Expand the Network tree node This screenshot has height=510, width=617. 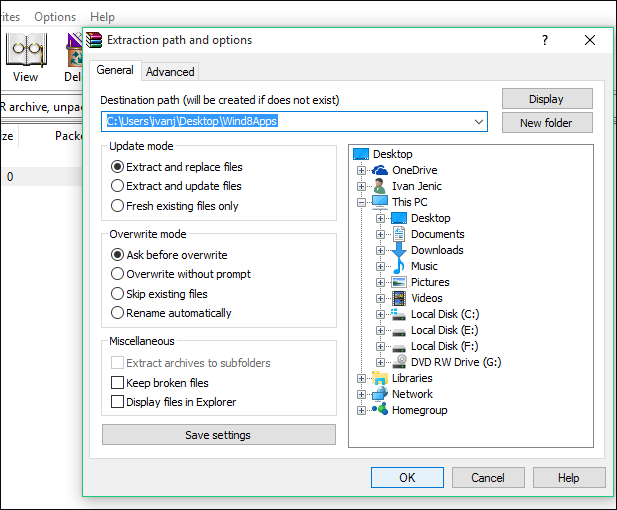361,394
